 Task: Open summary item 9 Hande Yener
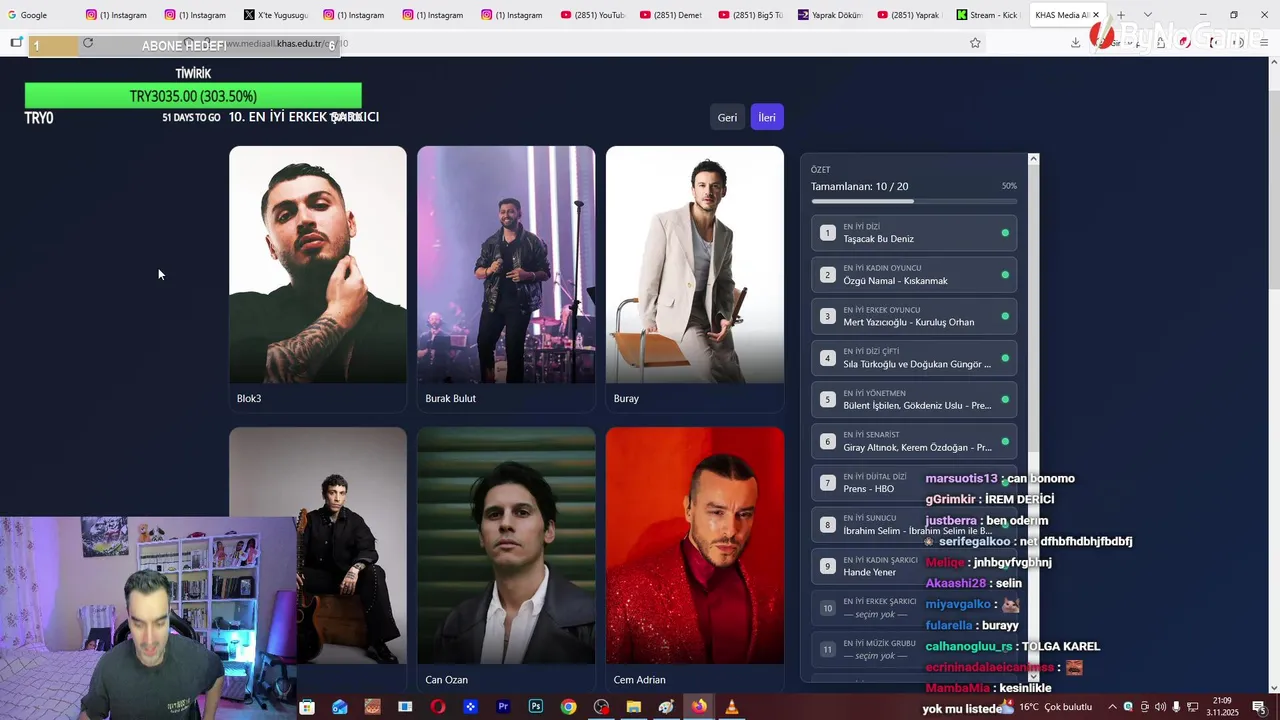(914, 566)
